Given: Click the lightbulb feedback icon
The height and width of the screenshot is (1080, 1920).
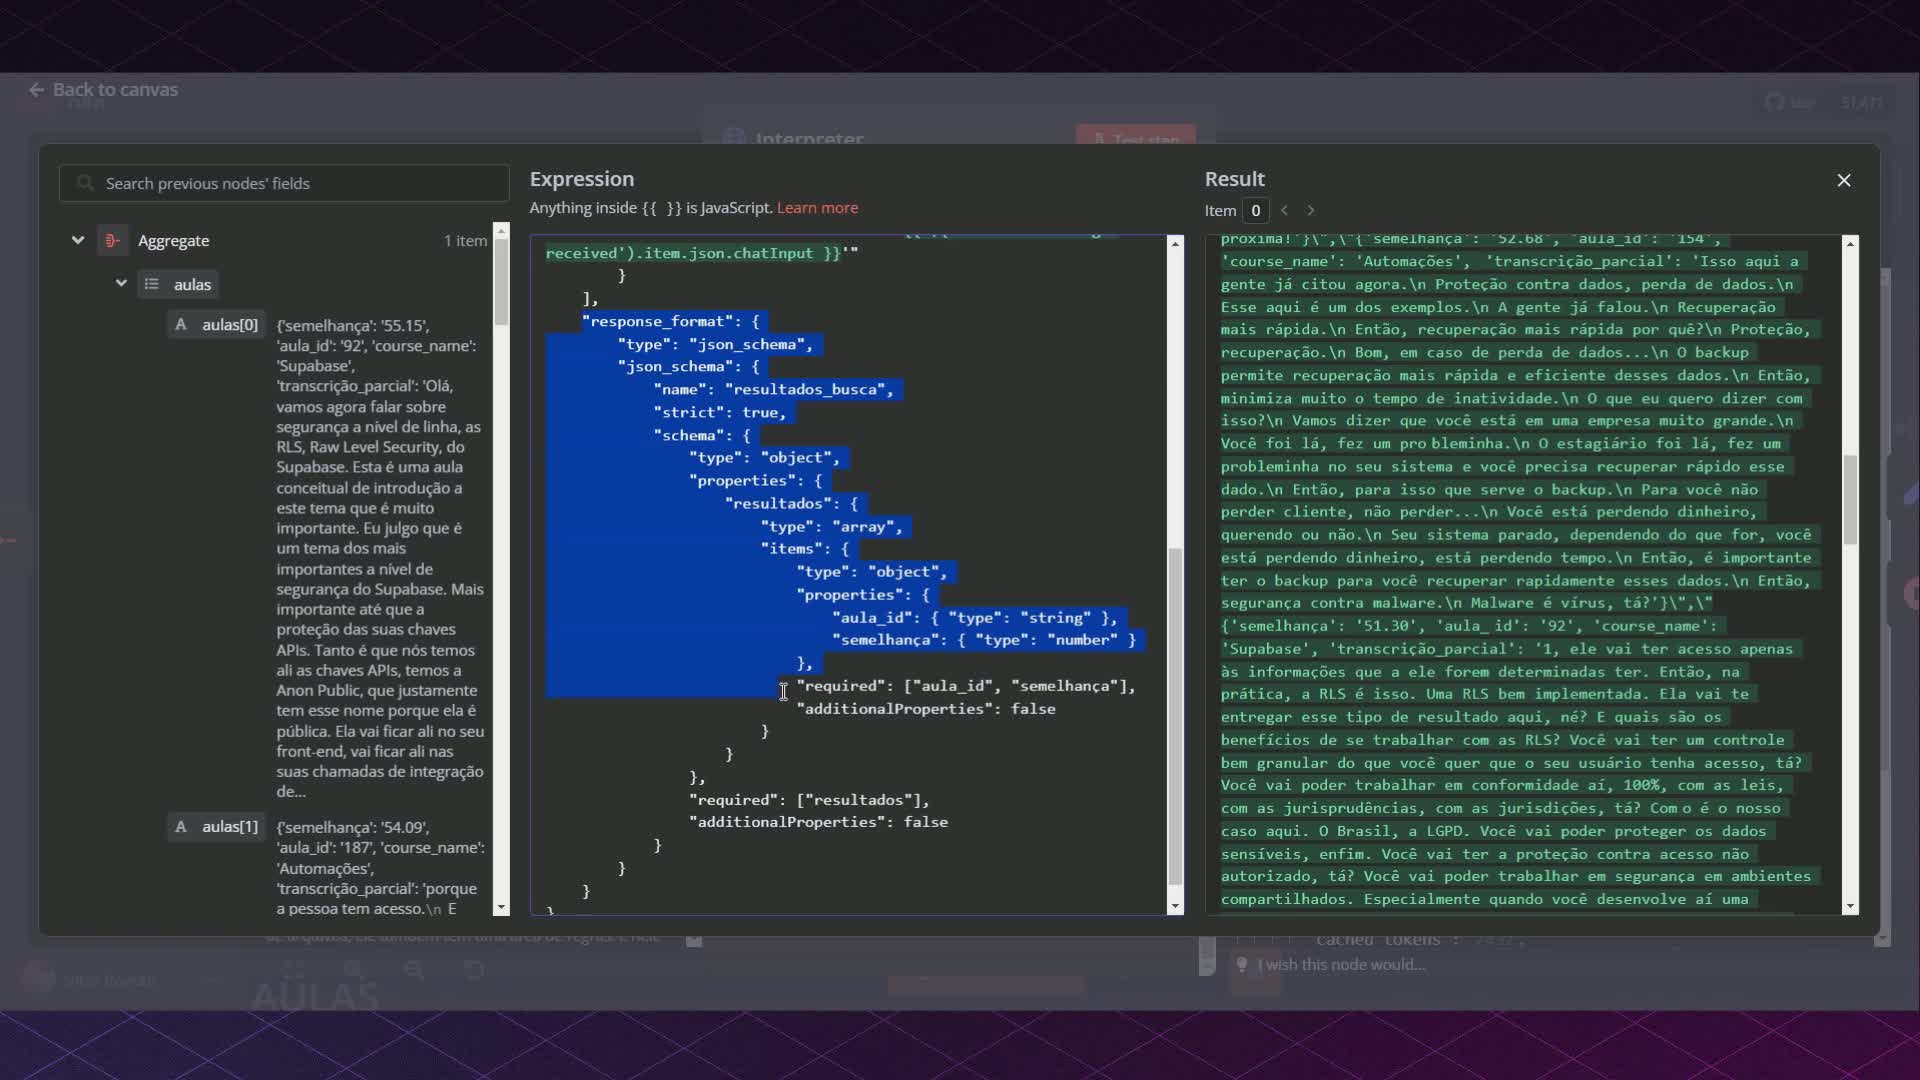Looking at the screenshot, I should tap(1242, 964).
